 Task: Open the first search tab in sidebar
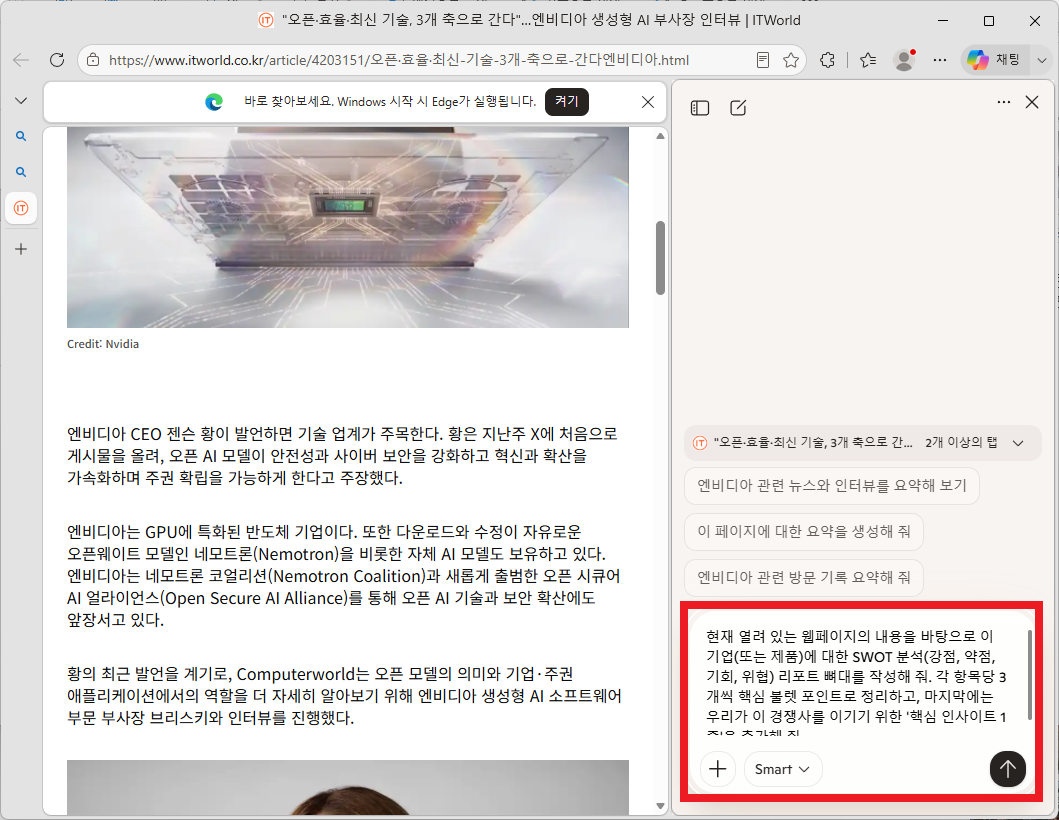[21, 136]
